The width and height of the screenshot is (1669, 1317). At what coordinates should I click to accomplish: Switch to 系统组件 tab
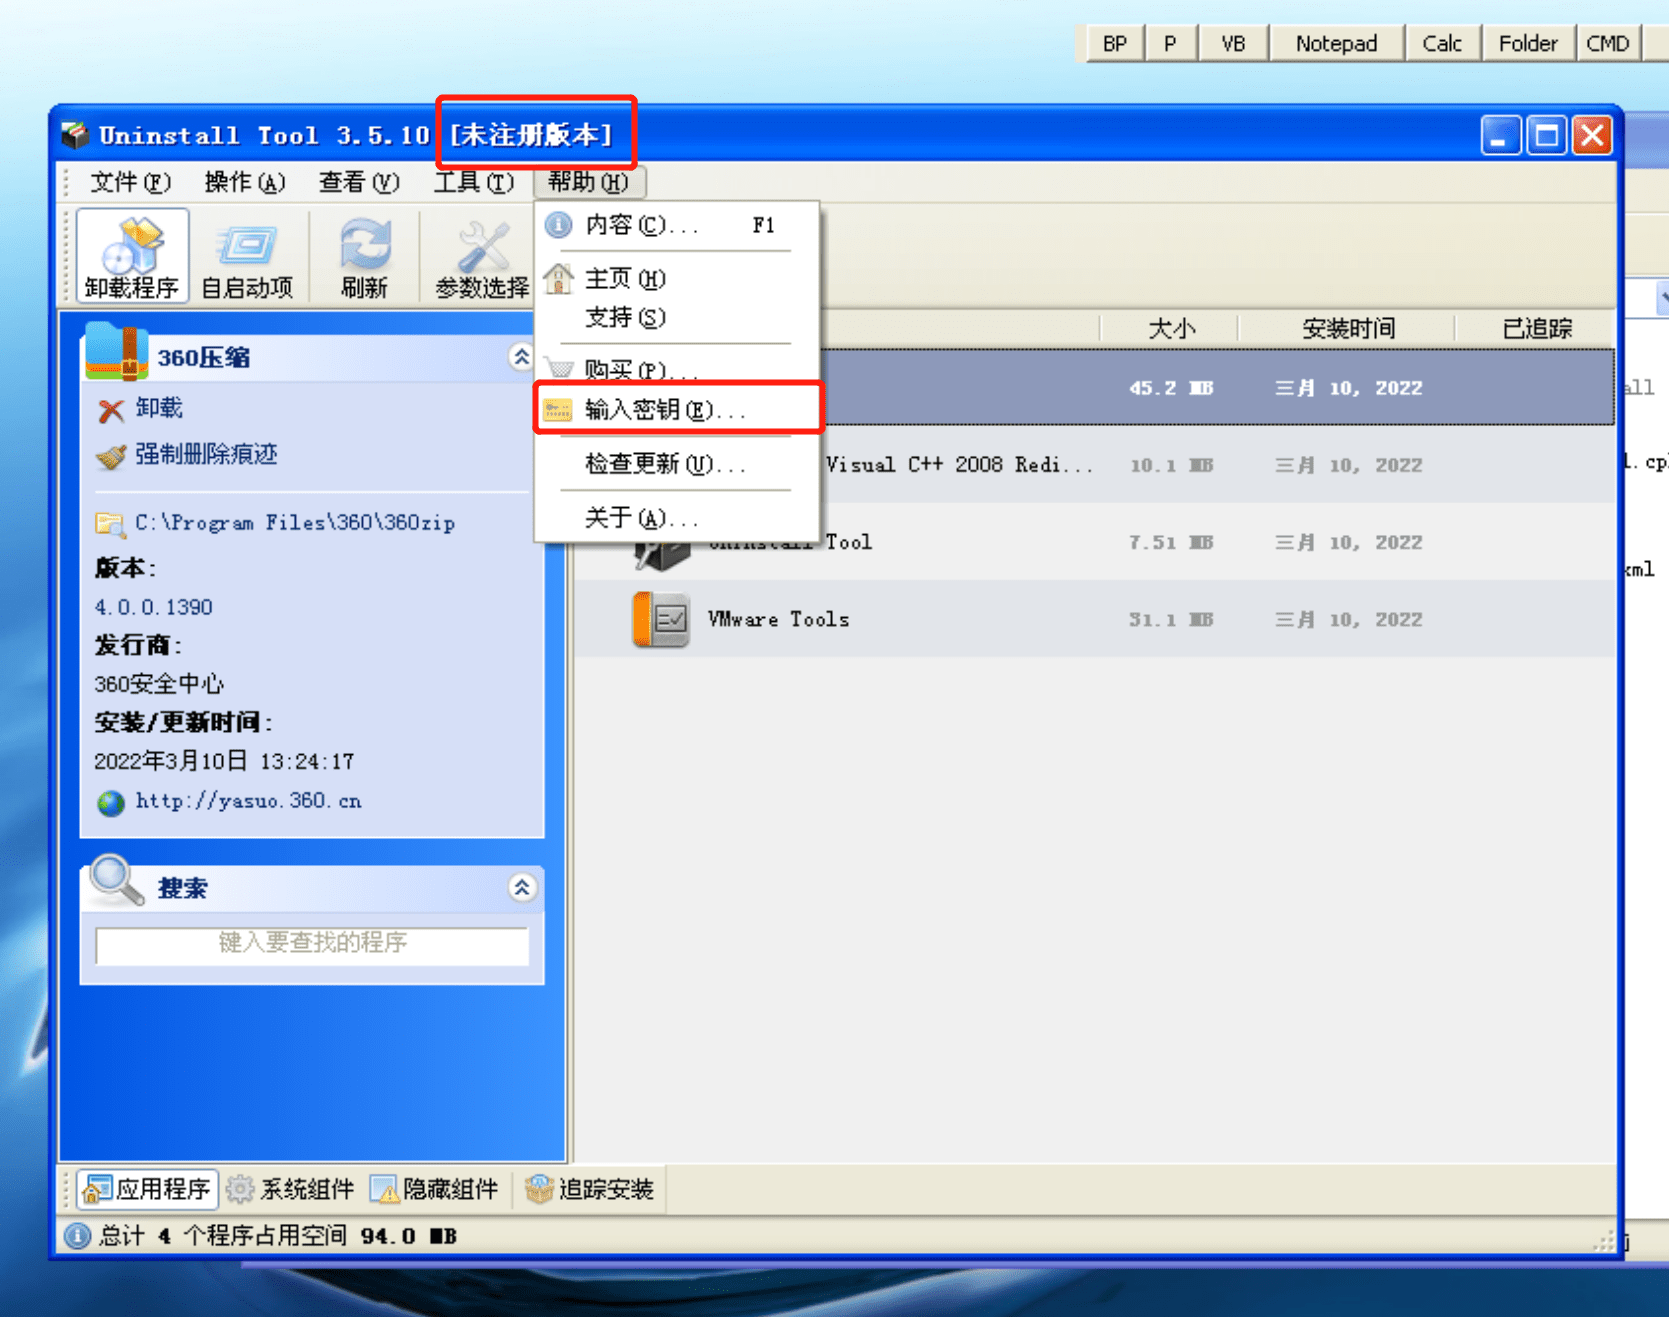(290, 1189)
